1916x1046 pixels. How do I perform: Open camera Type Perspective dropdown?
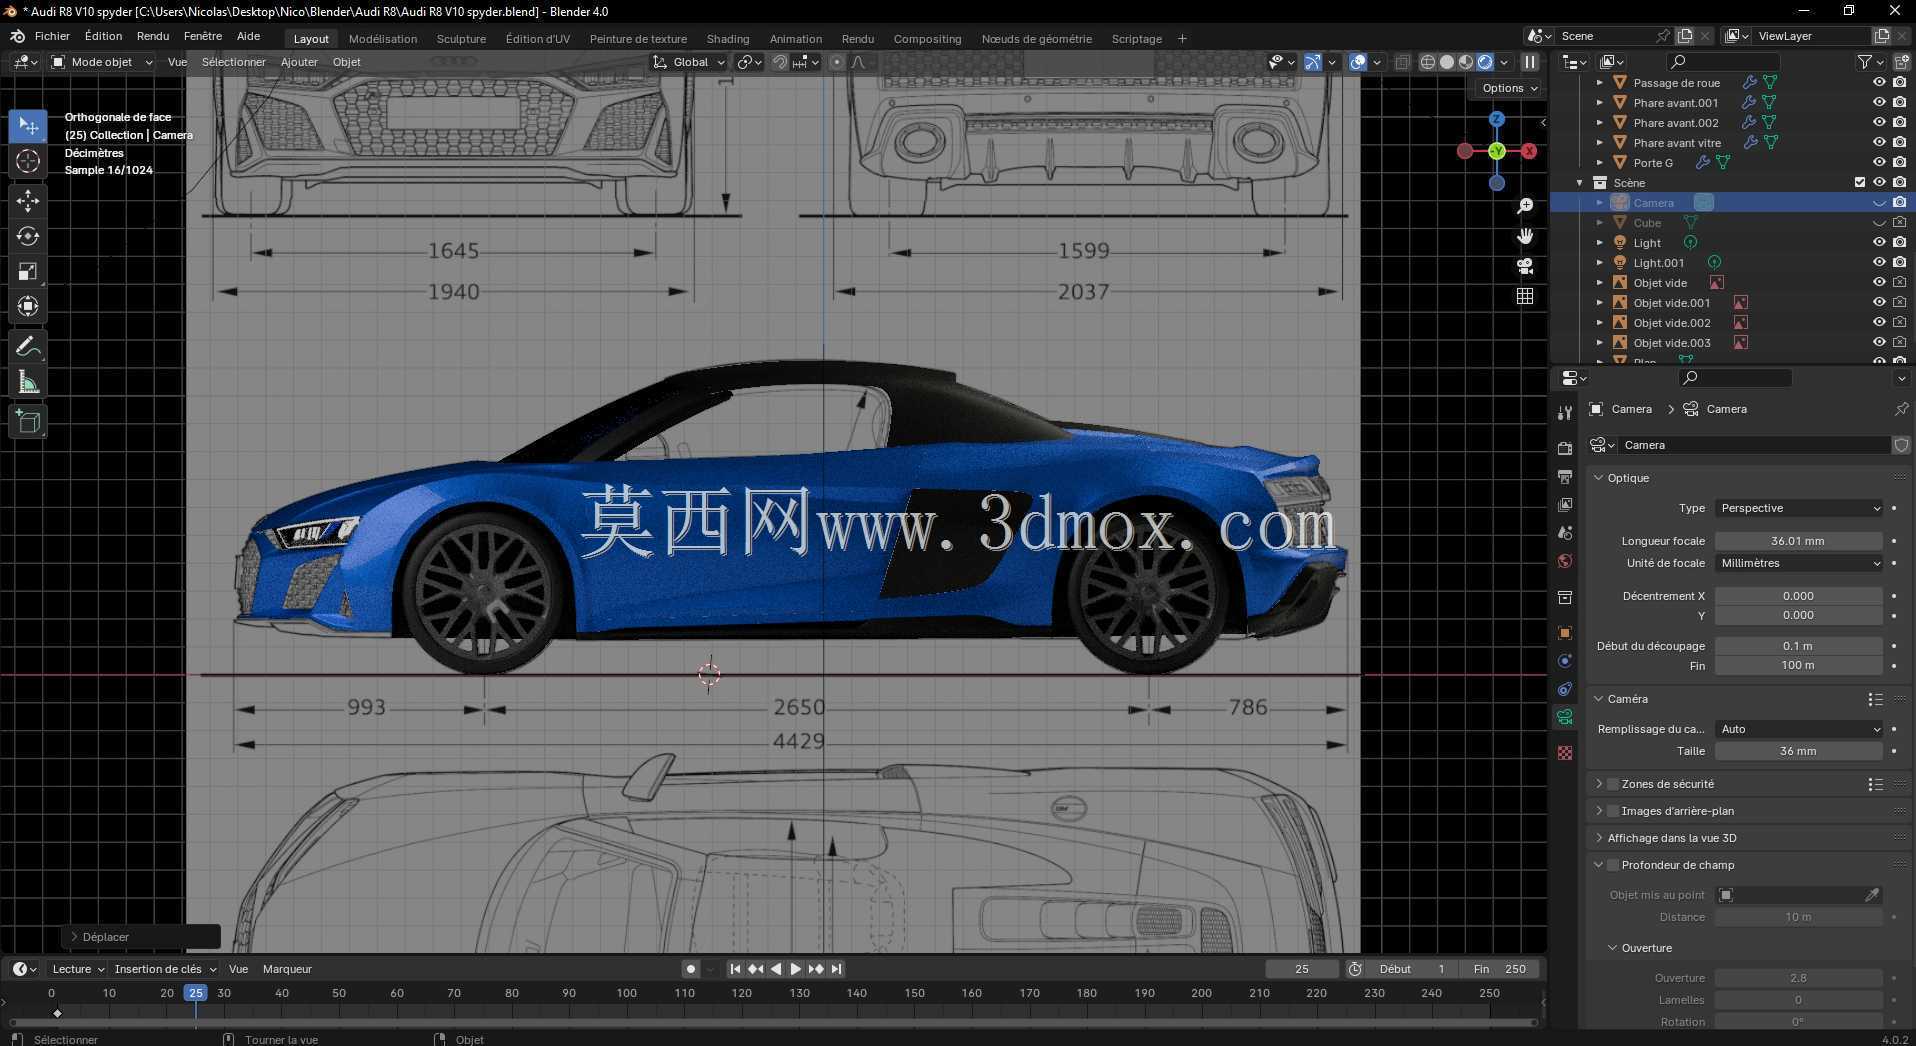(x=1799, y=508)
